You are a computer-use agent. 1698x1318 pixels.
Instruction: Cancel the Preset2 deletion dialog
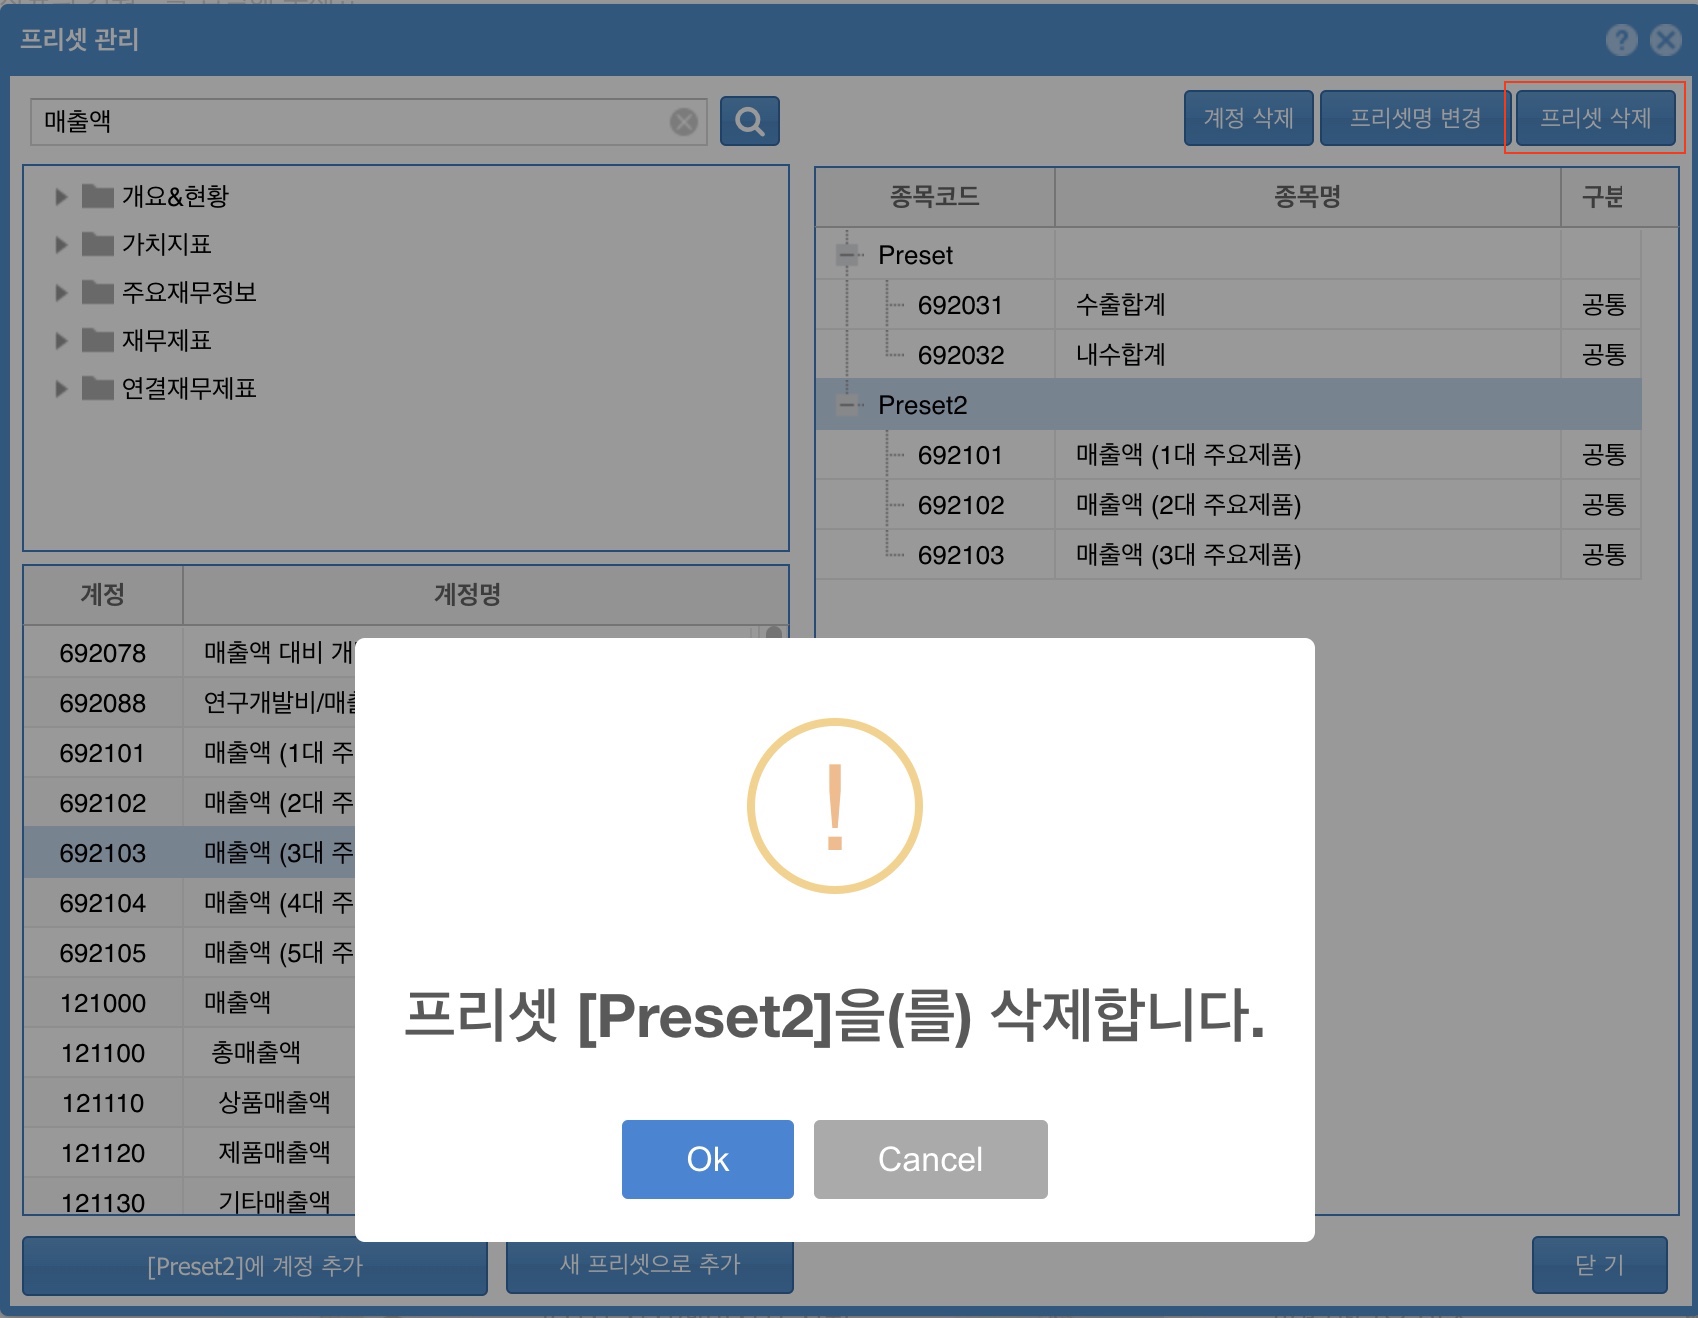pyautogui.click(x=930, y=1159)
